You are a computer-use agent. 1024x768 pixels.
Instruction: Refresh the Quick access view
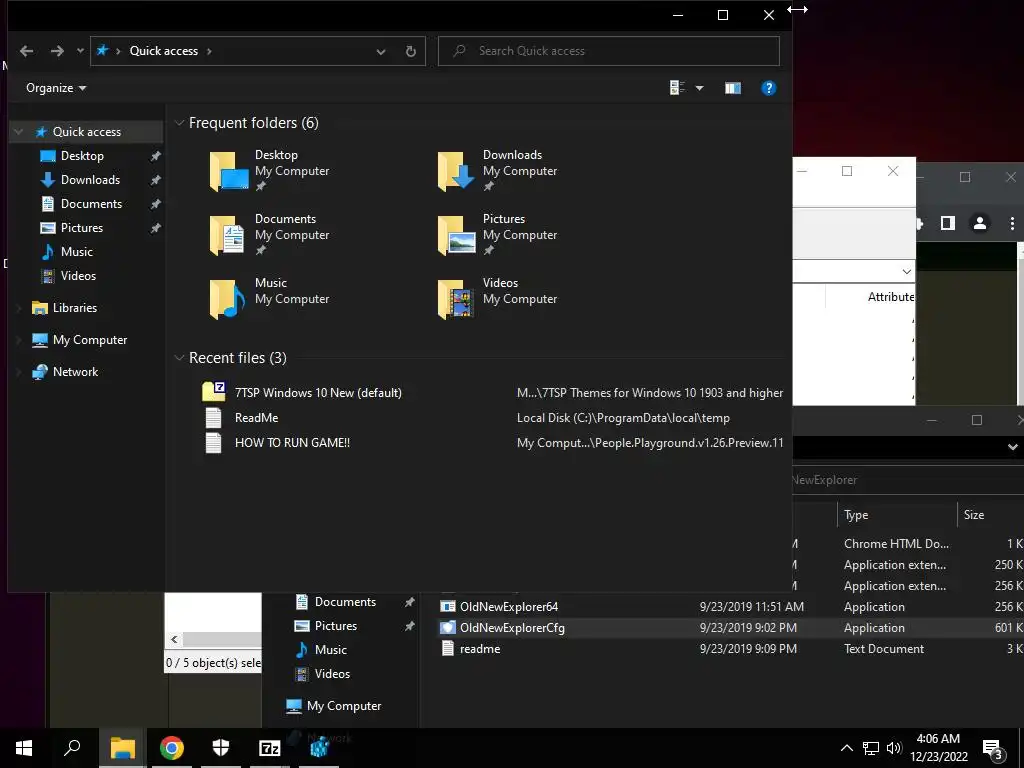[411, 51]
